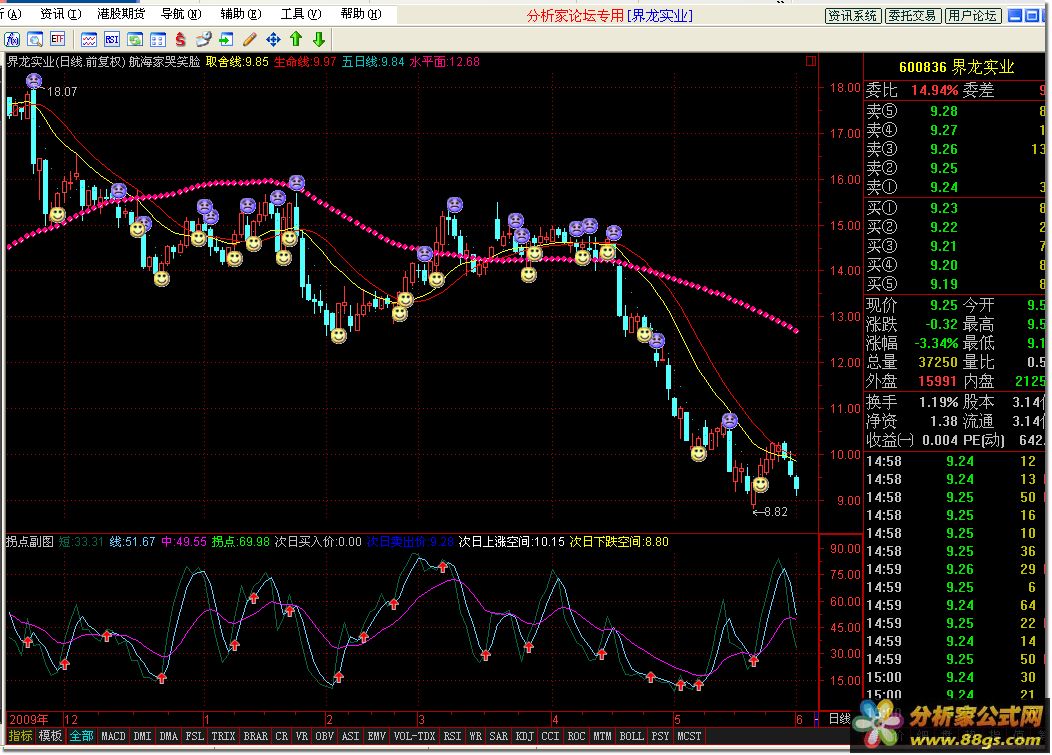Switch to the 指标 tab
1052x755 pixels.
click(20, 736)
